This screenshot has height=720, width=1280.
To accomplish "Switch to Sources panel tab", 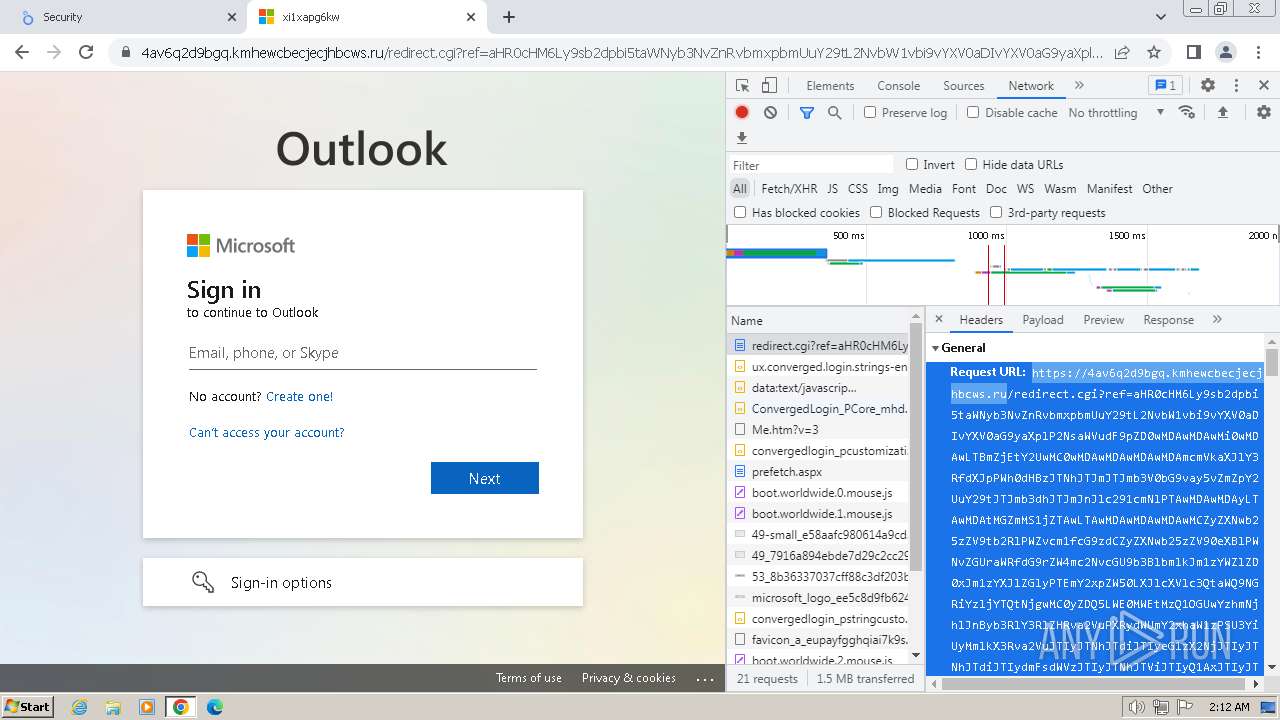I will click(964, 86).
